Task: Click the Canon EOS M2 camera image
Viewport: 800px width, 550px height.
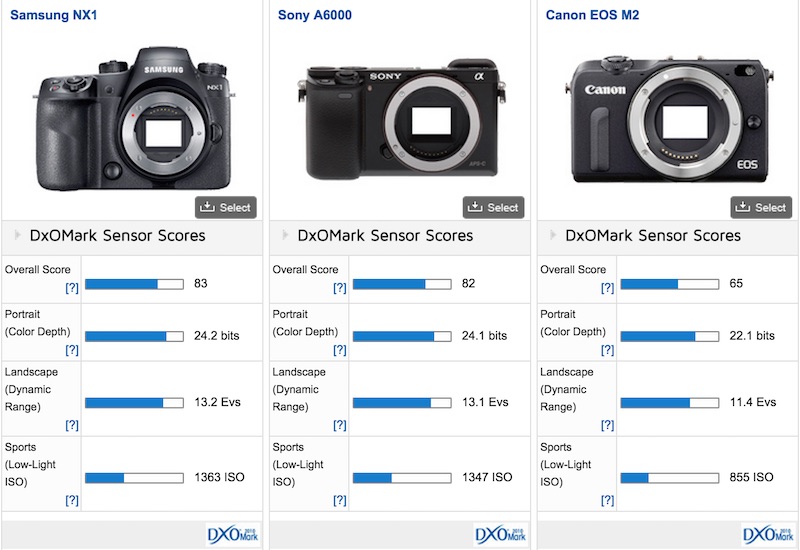Action: (670, 121)
